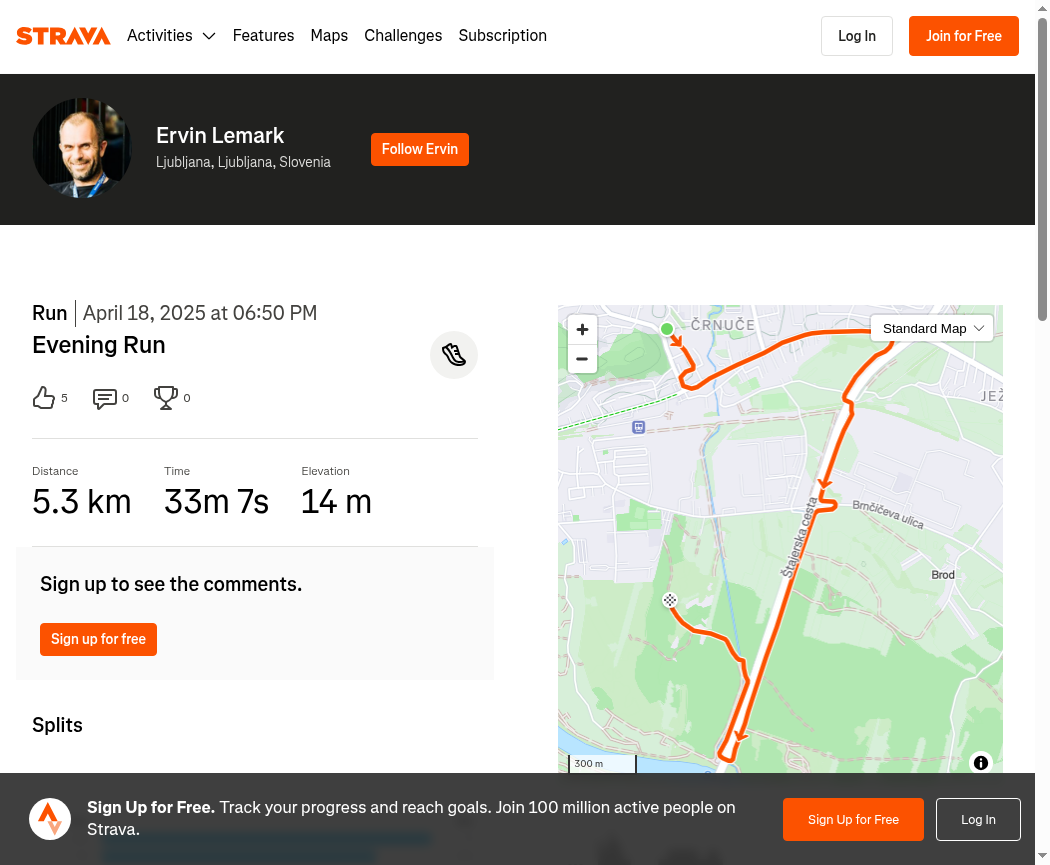Click the Strava logo
This screenshot has width=1050, height=865.
(63, 36)
